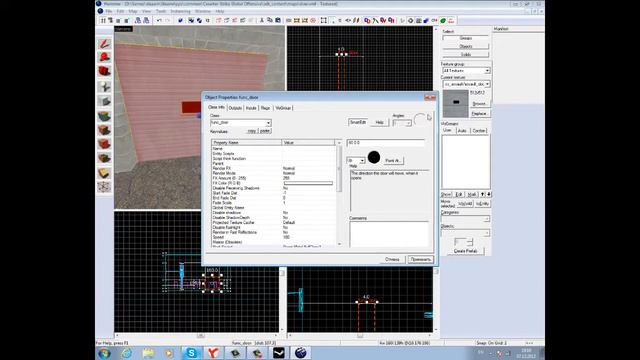Select the Speed property row

[273, 237]
